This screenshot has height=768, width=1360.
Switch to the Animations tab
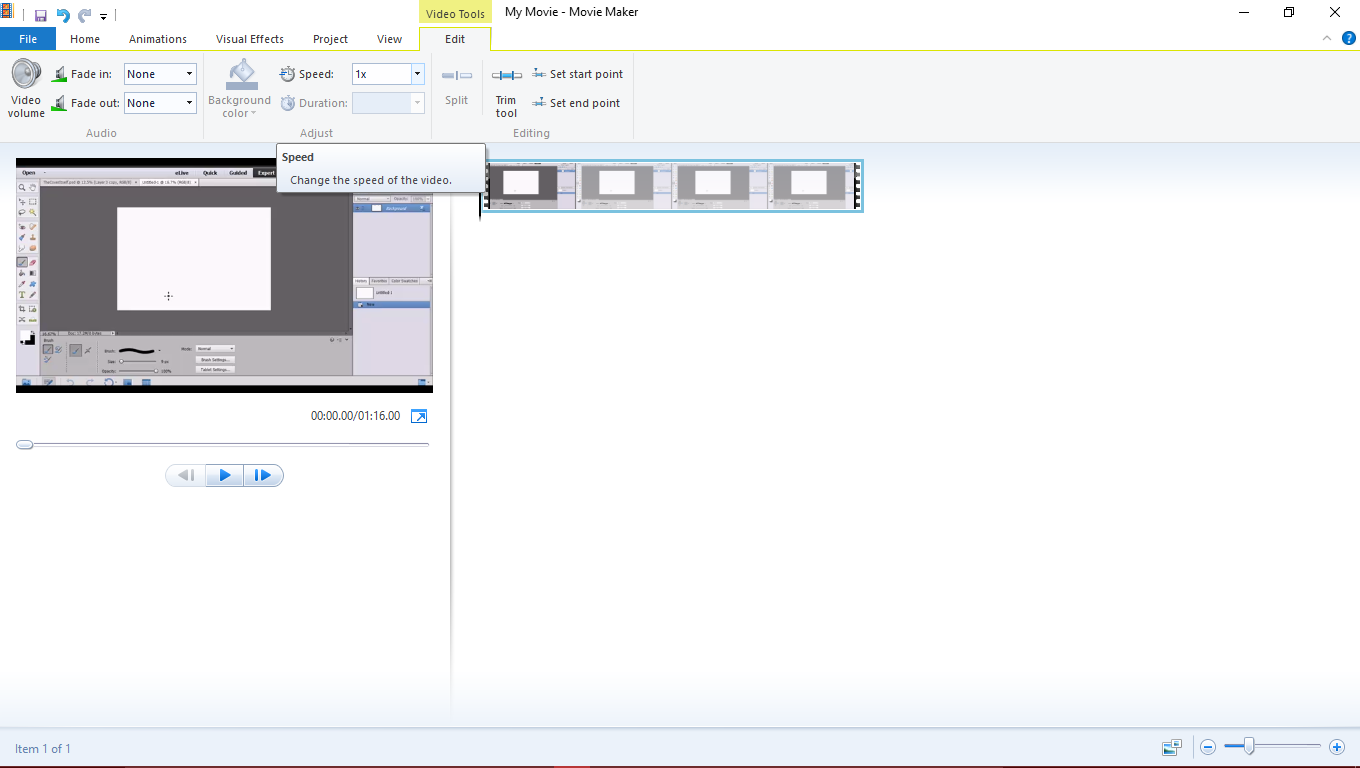(158, 39)
